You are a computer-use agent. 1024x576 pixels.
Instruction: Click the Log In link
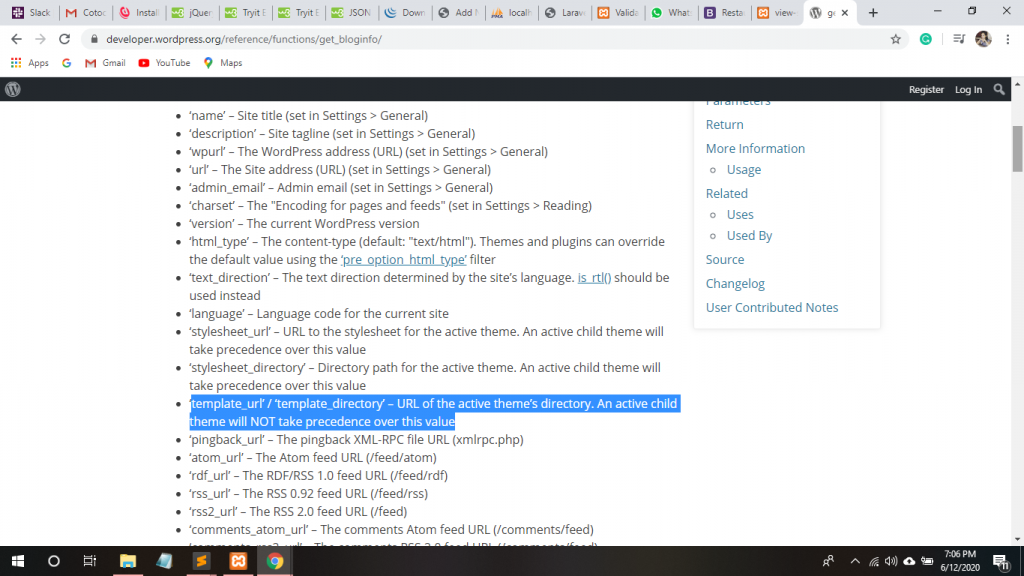[x=968, y=90]
